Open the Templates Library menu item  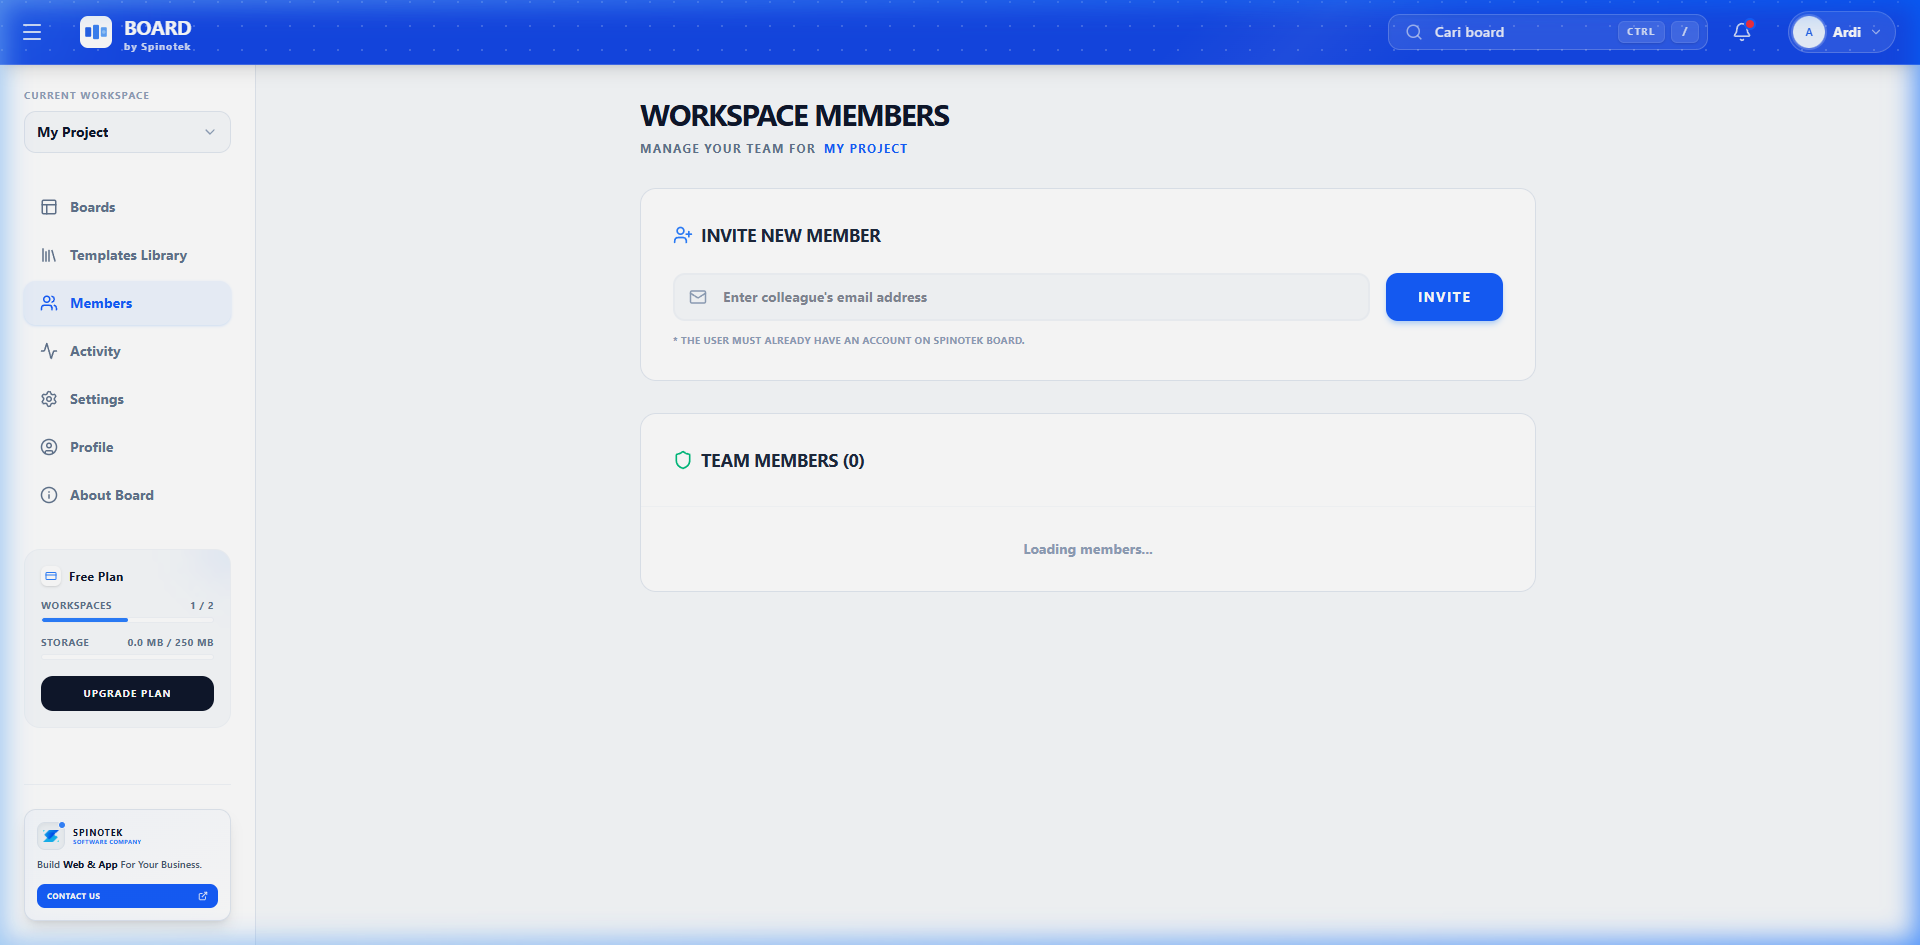pos(128,255)
